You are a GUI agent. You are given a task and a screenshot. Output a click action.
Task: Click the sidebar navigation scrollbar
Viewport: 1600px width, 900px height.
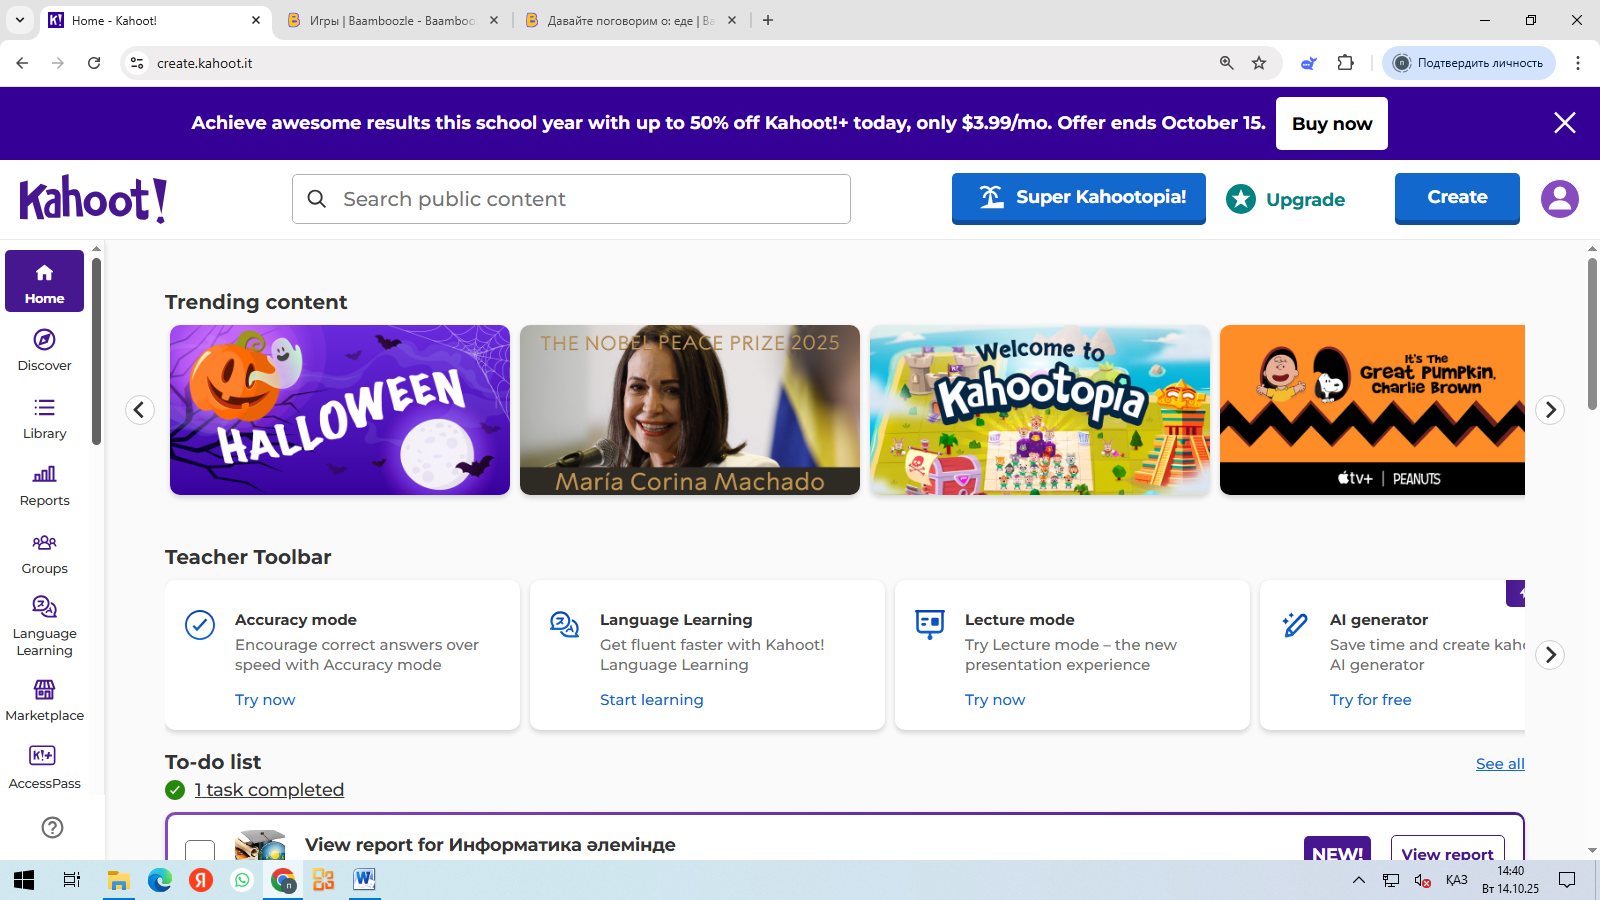click(x=96, y=351)
